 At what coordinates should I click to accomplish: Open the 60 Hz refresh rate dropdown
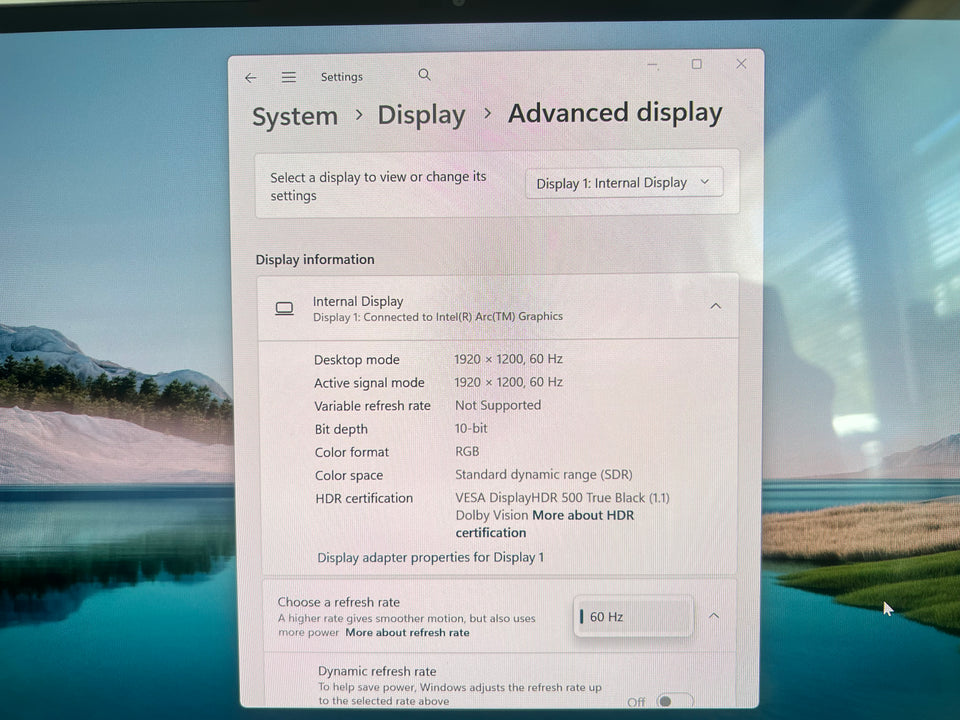pos(635,617)
